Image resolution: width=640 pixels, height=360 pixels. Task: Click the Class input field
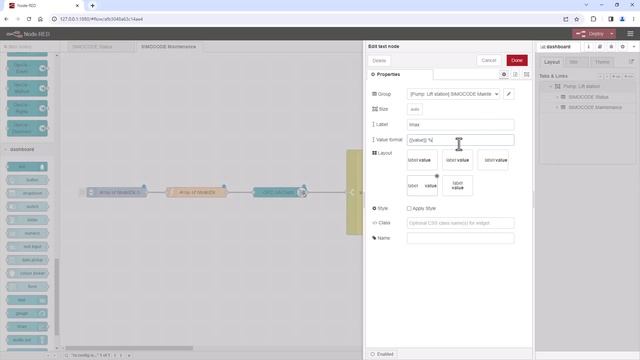[x=460, y=223]
